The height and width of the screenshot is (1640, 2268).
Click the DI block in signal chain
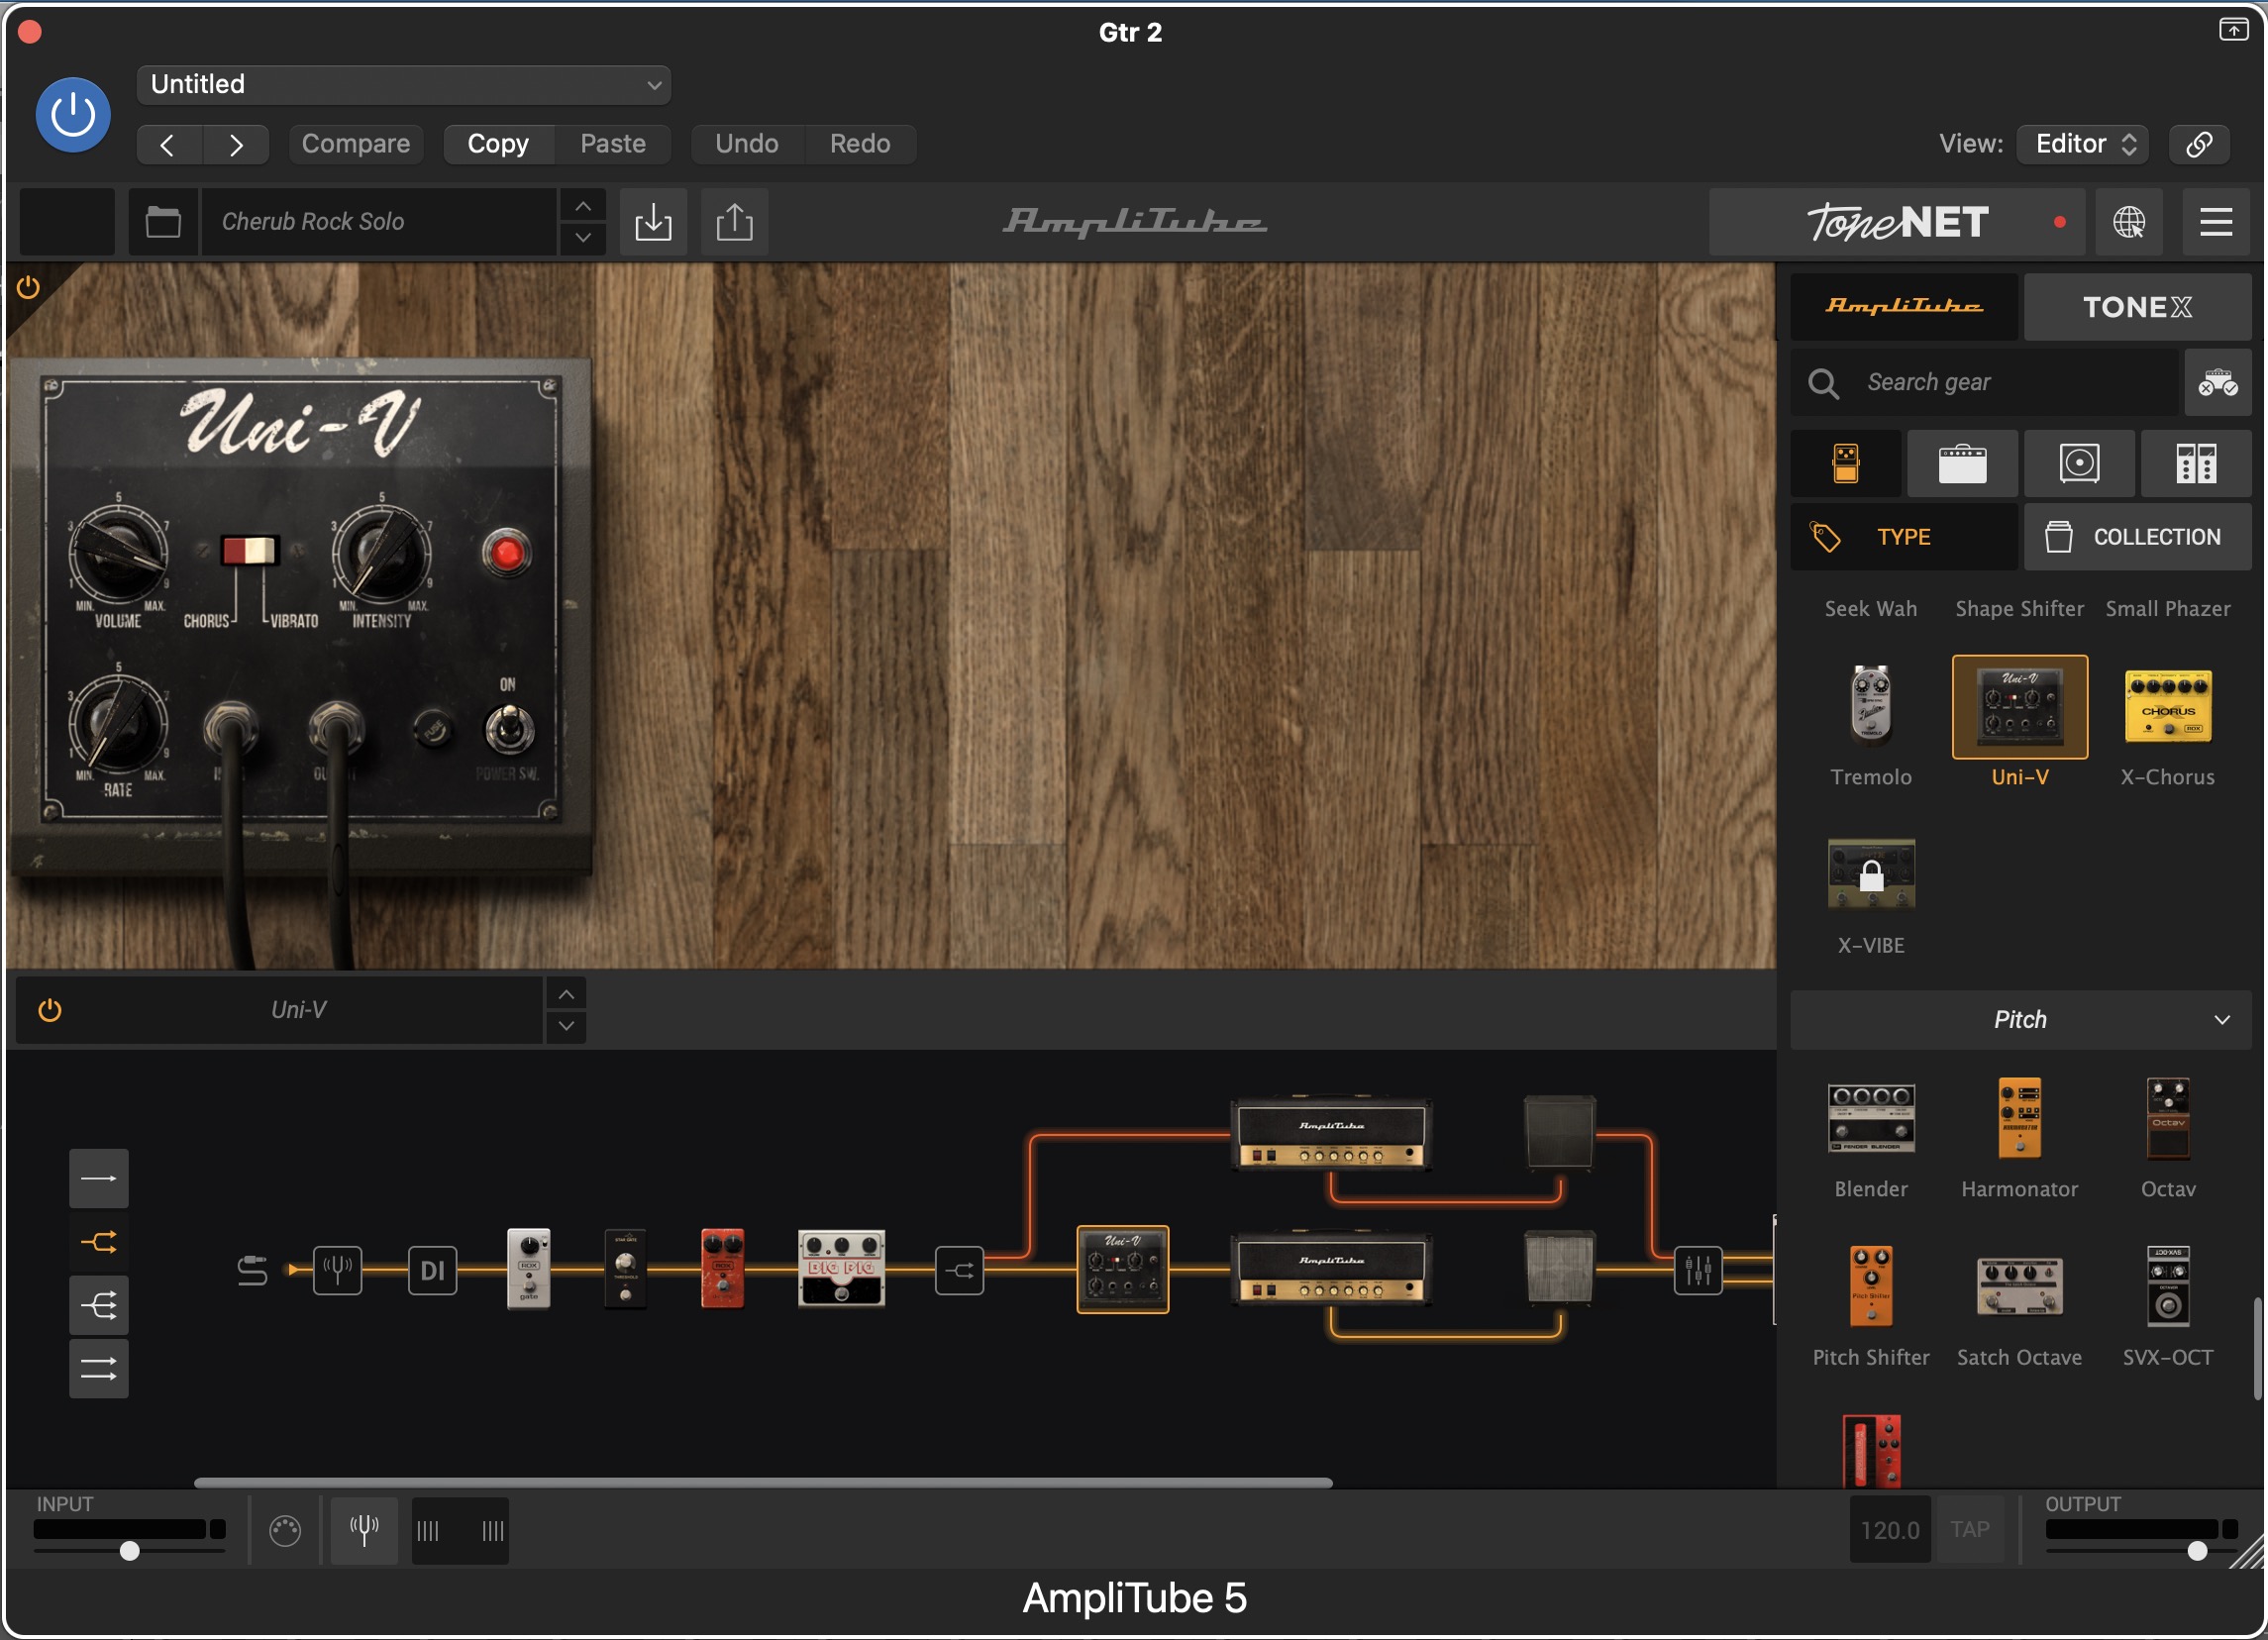(x=432, y=1270)
